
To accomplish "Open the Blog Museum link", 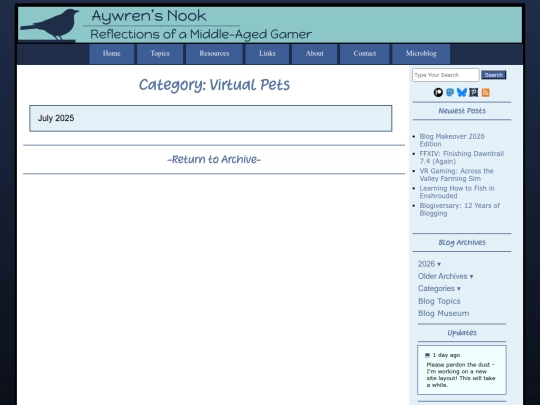I will pos(444,313).
